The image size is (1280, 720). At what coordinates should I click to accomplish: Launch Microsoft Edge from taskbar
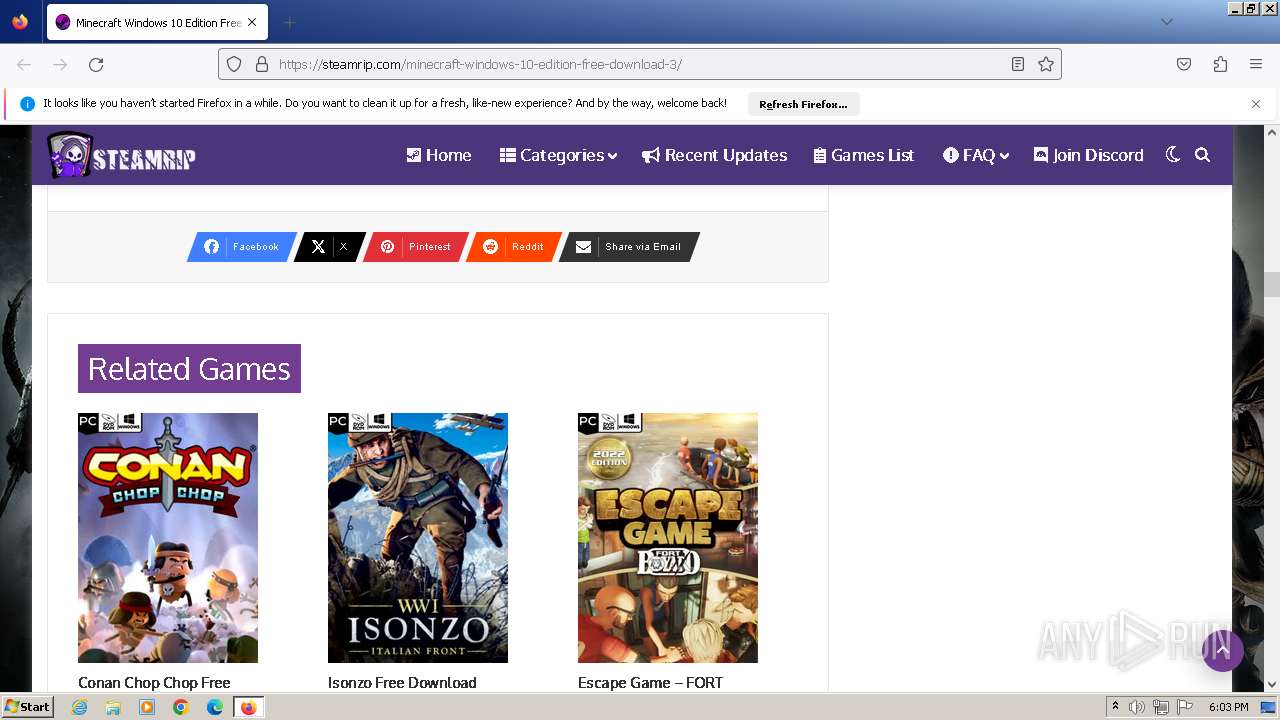coord(215,707)
